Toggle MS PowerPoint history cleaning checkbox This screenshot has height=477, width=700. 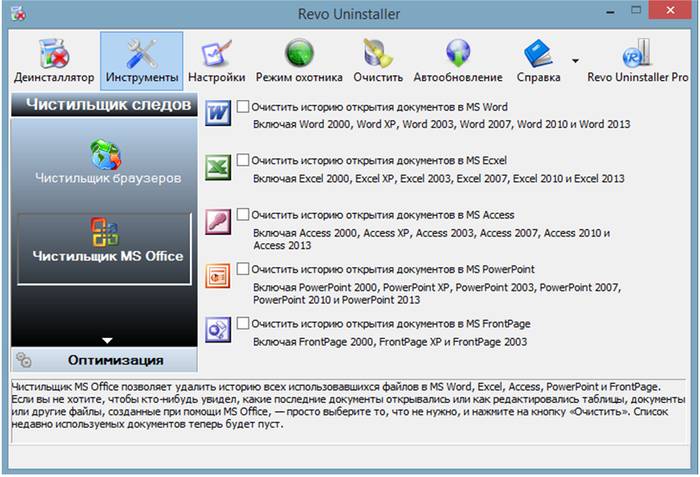click(x=242, y=268)
